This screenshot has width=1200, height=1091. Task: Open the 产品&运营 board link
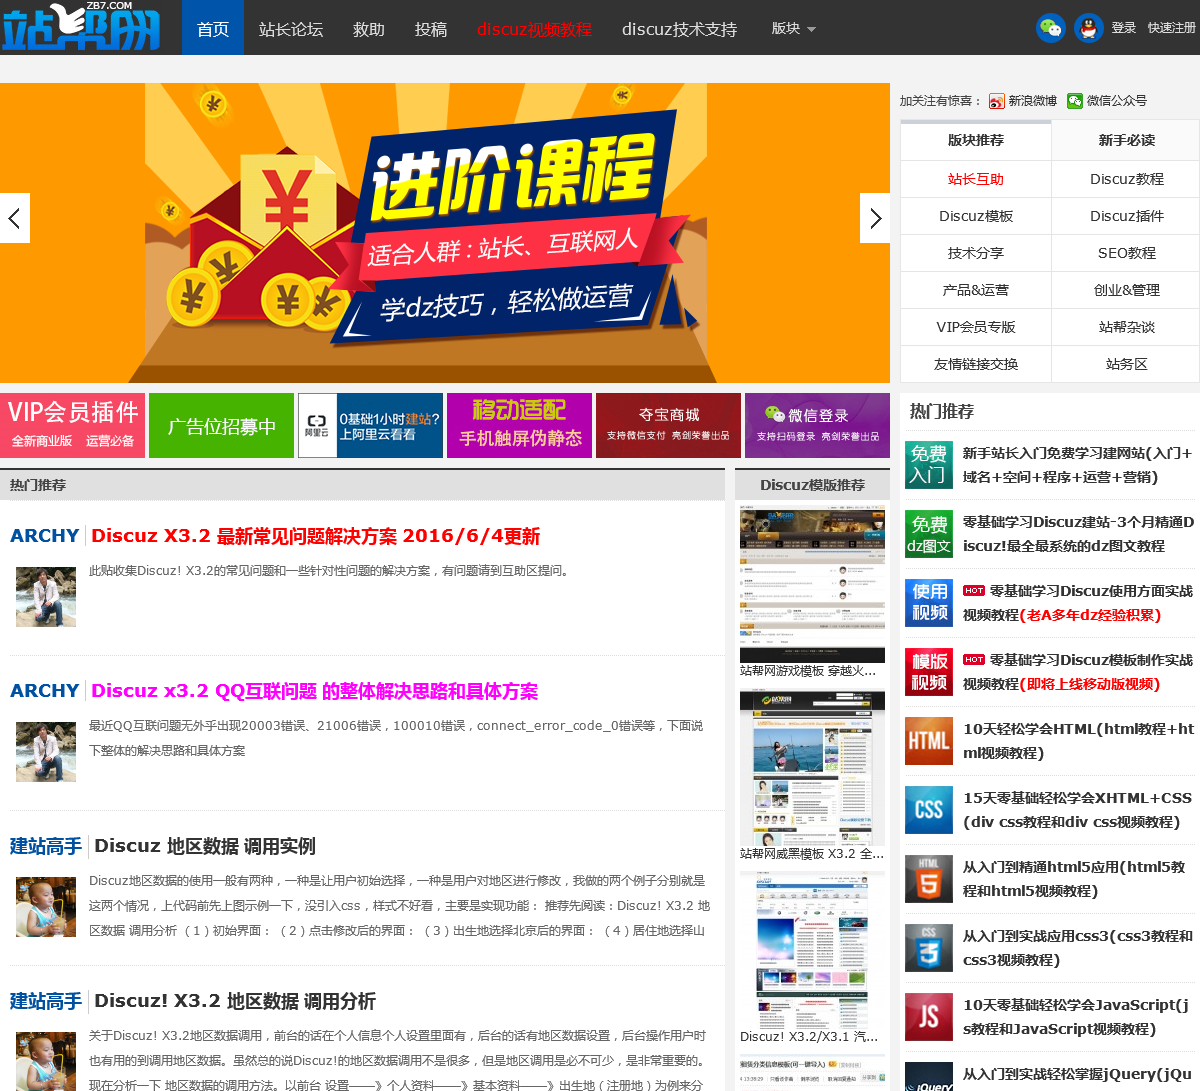tap(976, 290)
